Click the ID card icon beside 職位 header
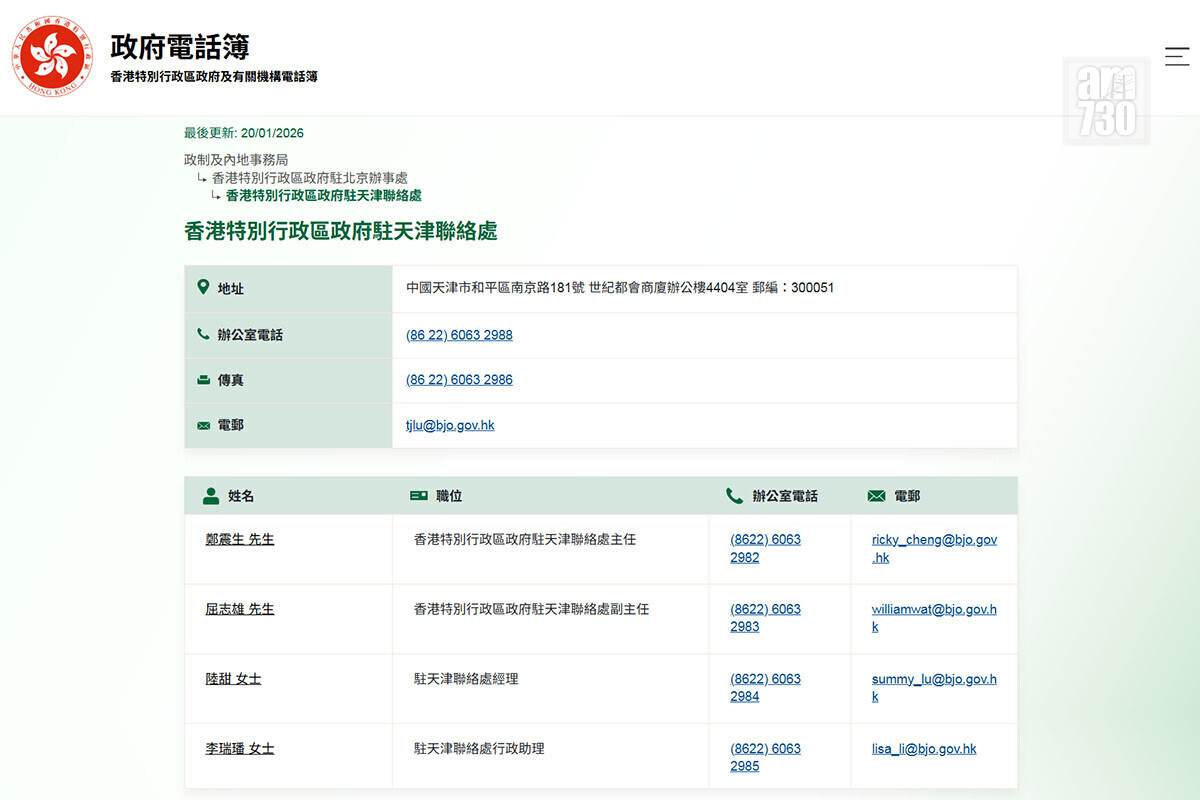The width and height of the screenshot is (1200, 800). coord(418,496)
